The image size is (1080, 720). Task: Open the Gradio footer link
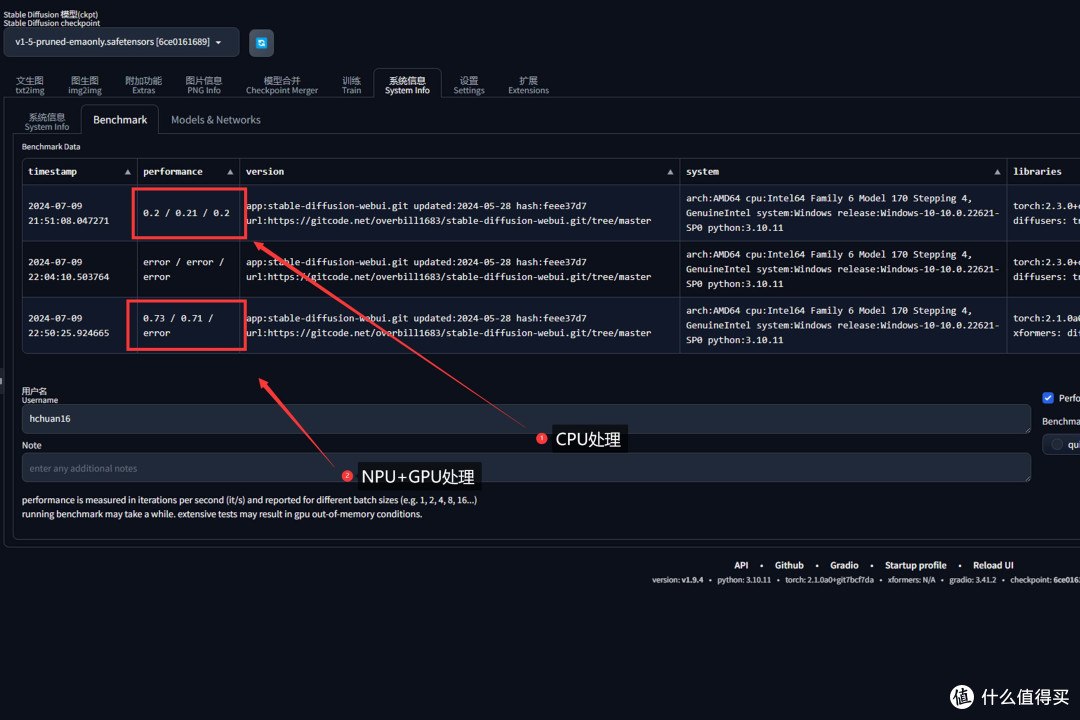844,566
